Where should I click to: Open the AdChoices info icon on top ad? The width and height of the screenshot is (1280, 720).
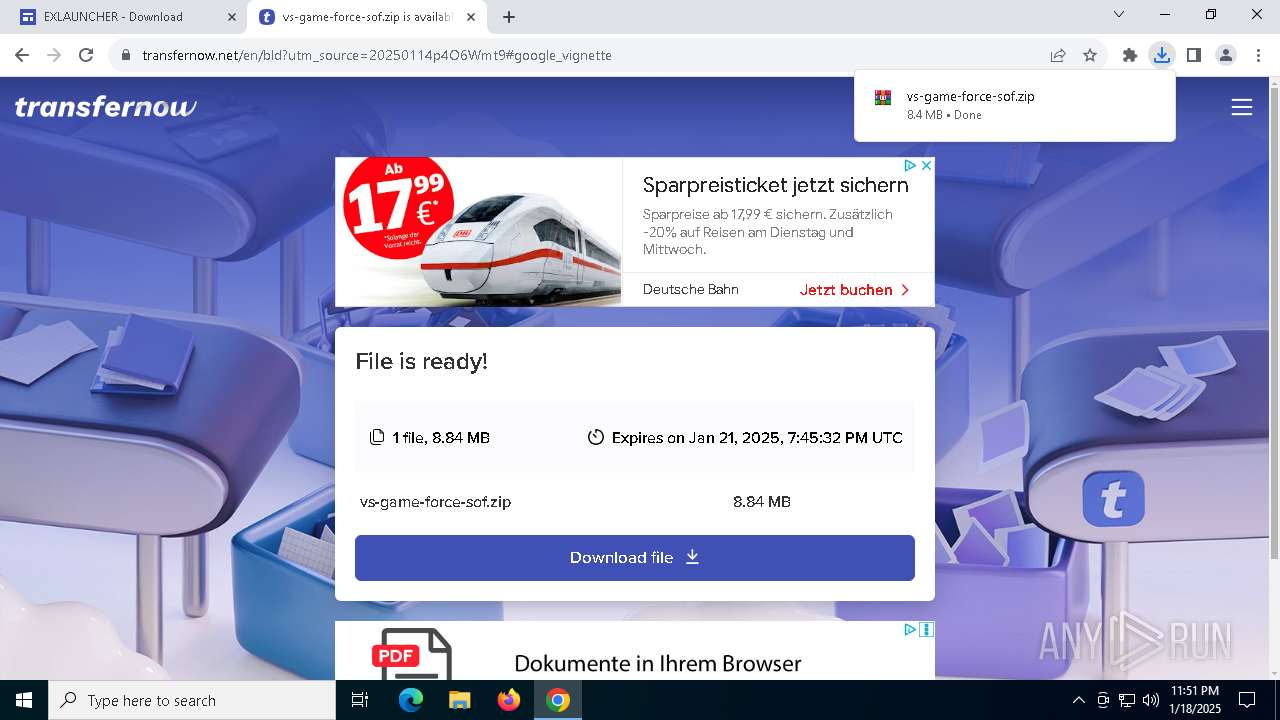tap(910, 166)
